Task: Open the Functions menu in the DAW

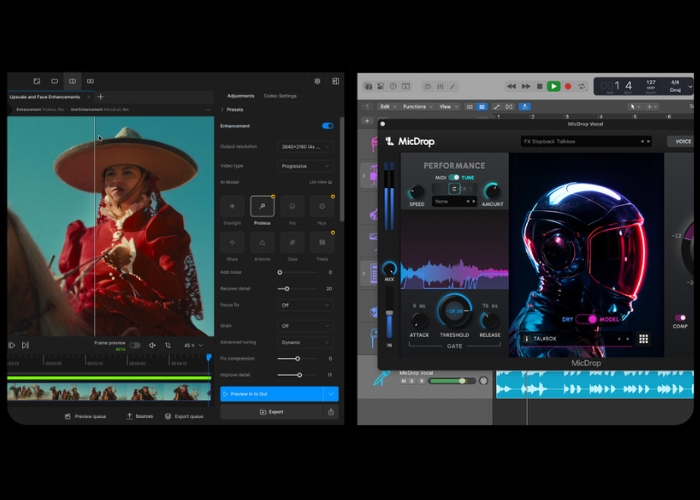Action: point(417,107)
